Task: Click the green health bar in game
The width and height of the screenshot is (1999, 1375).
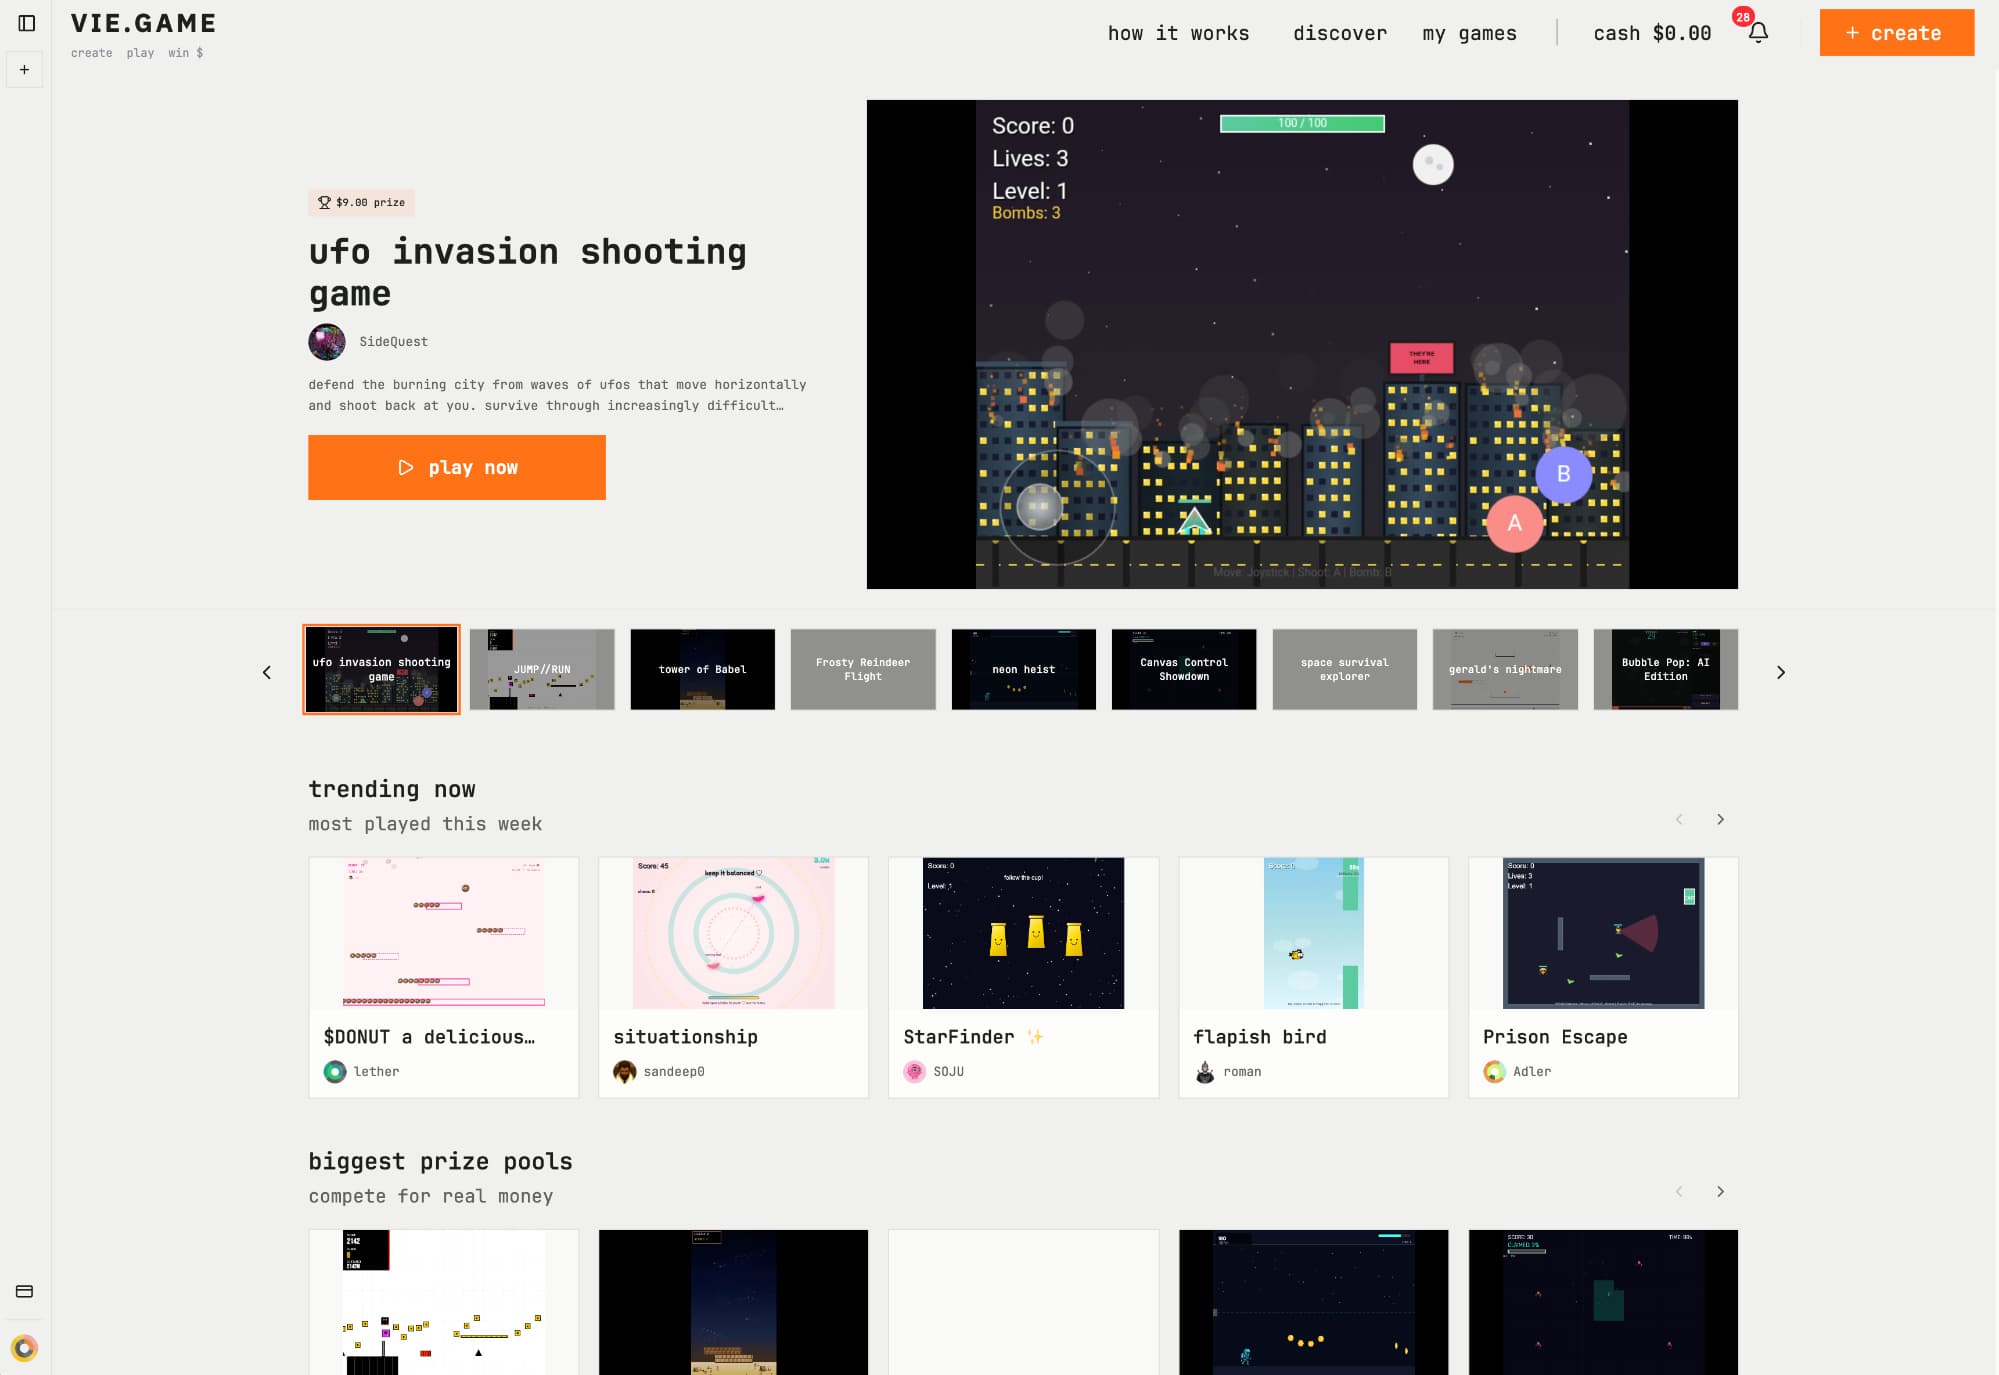Action: tap(1302, 124)
